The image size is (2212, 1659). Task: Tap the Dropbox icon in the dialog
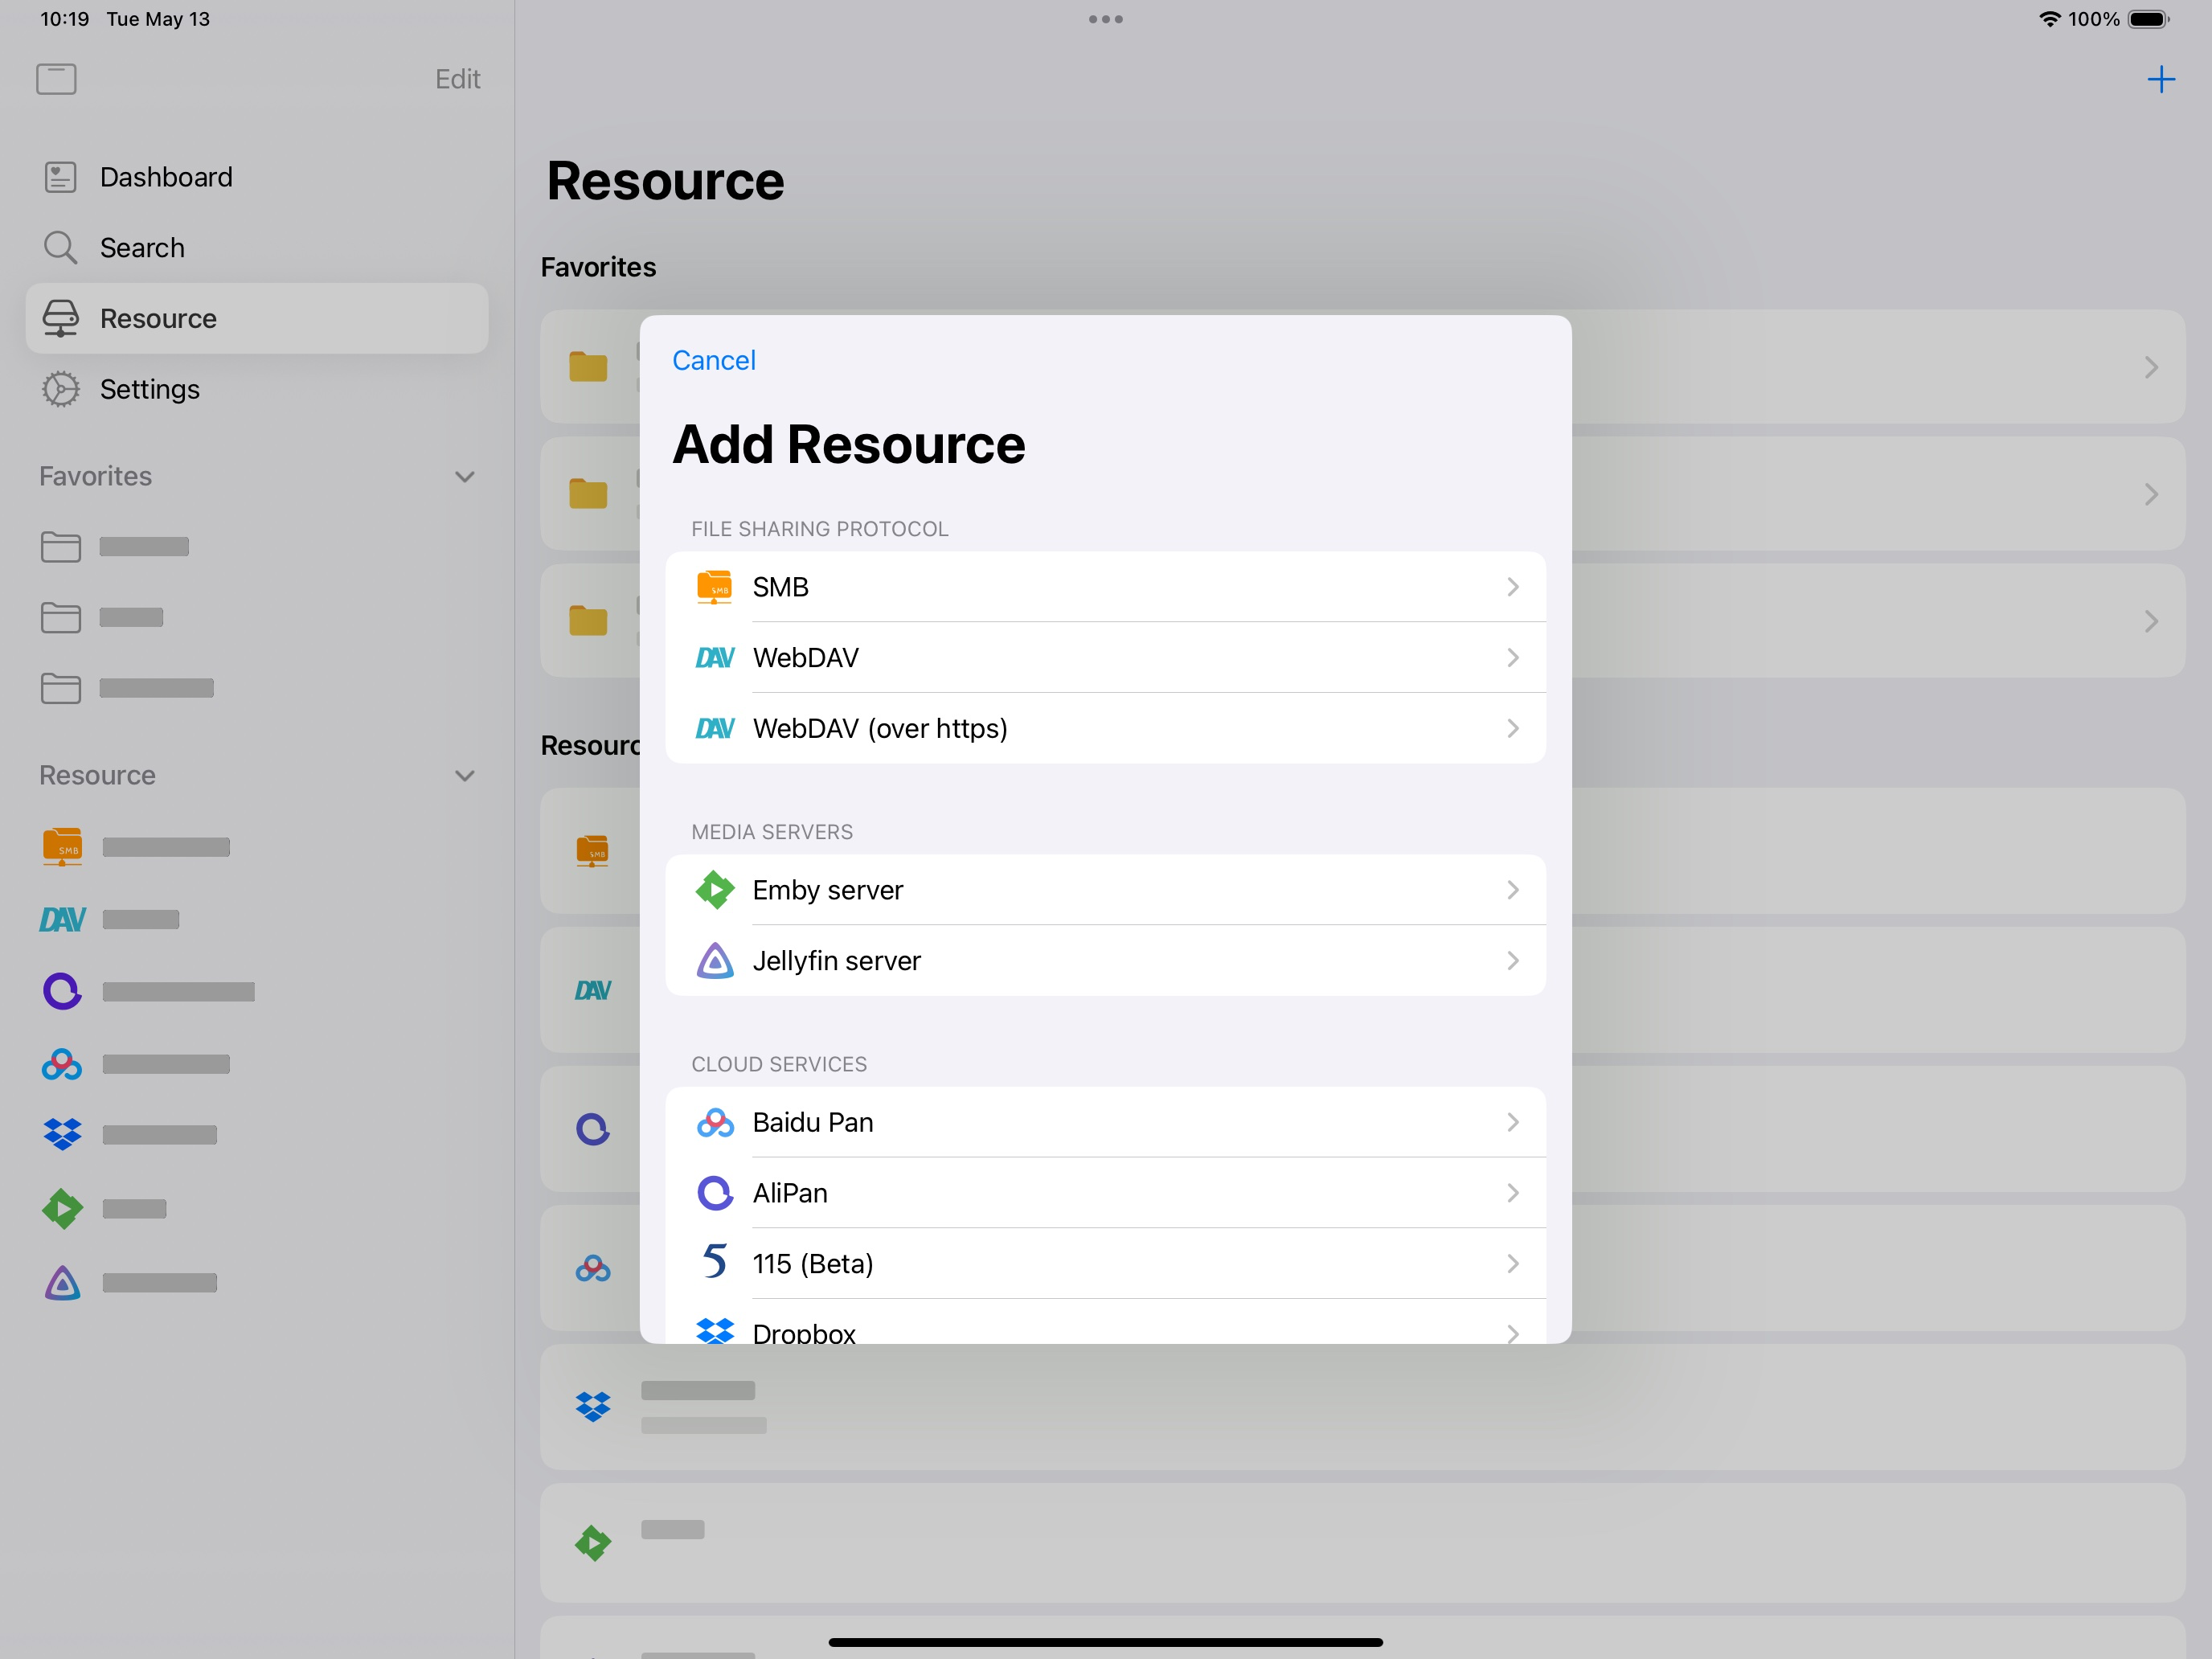pyautogui.click(x=714, y=1331)
